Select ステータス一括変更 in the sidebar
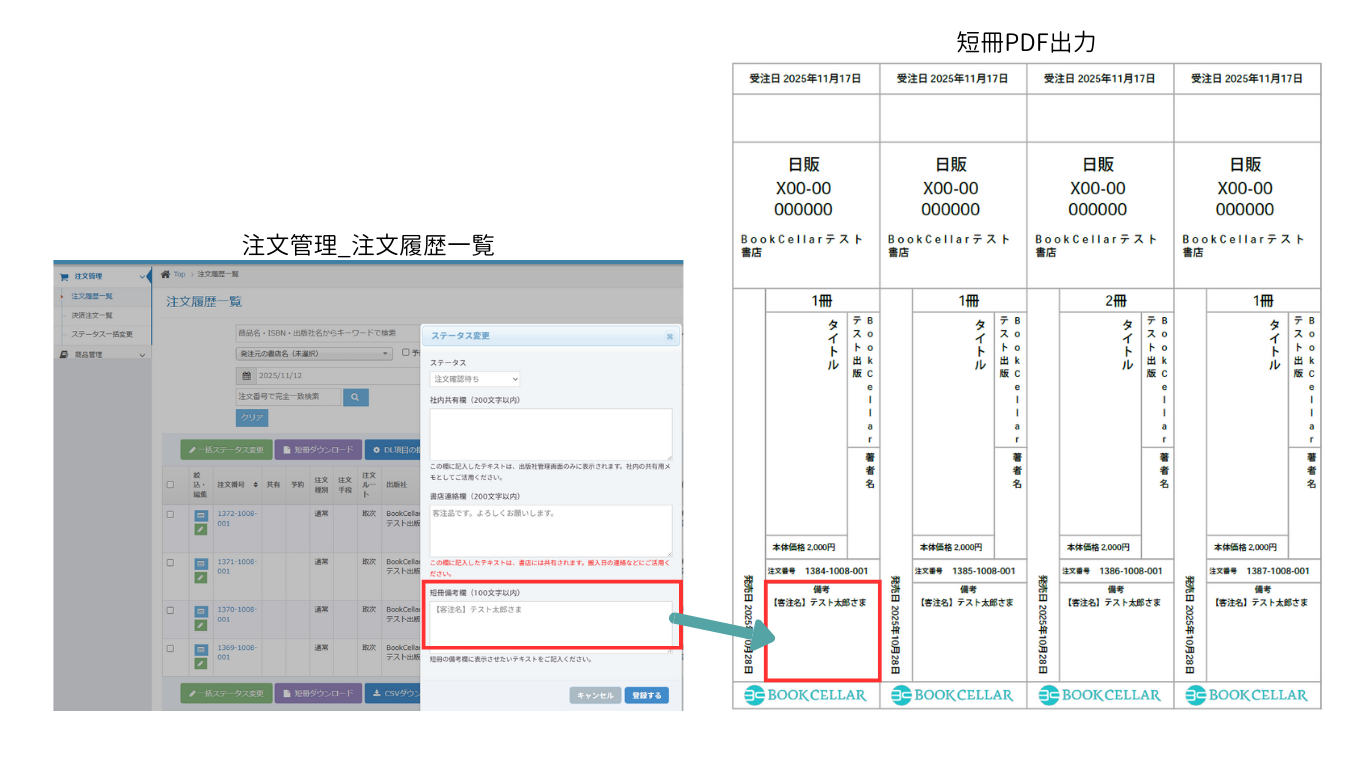 pos(102,334)
